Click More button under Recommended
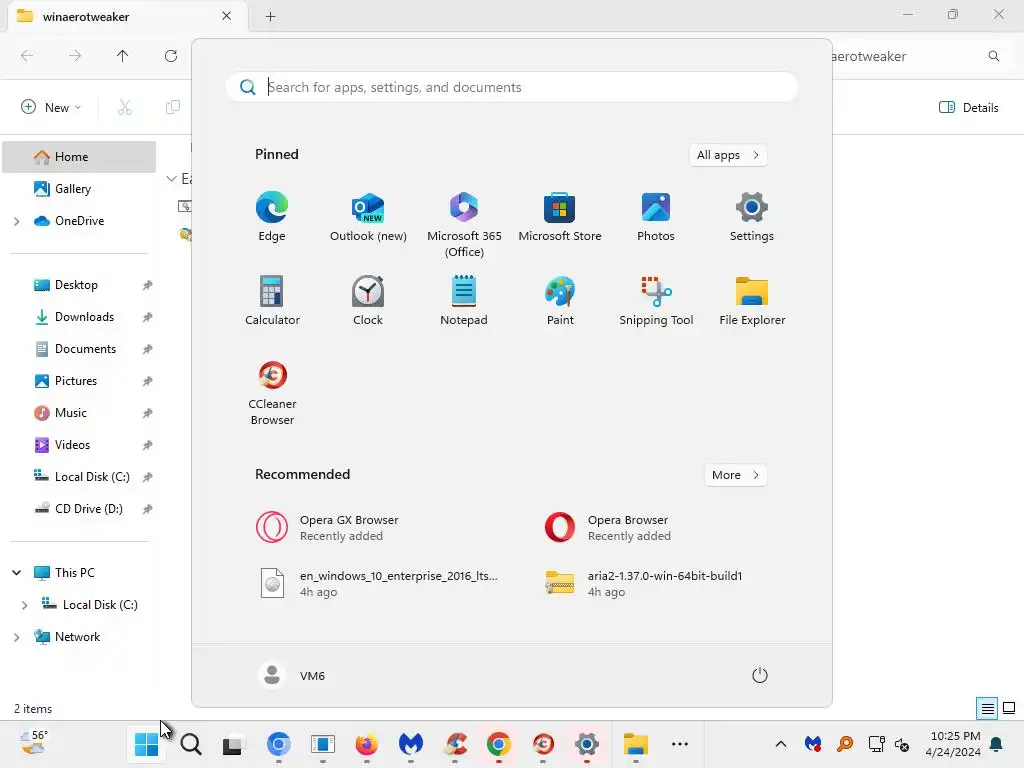This screenshot has width=1024, height=768. (x=735, y=475)
